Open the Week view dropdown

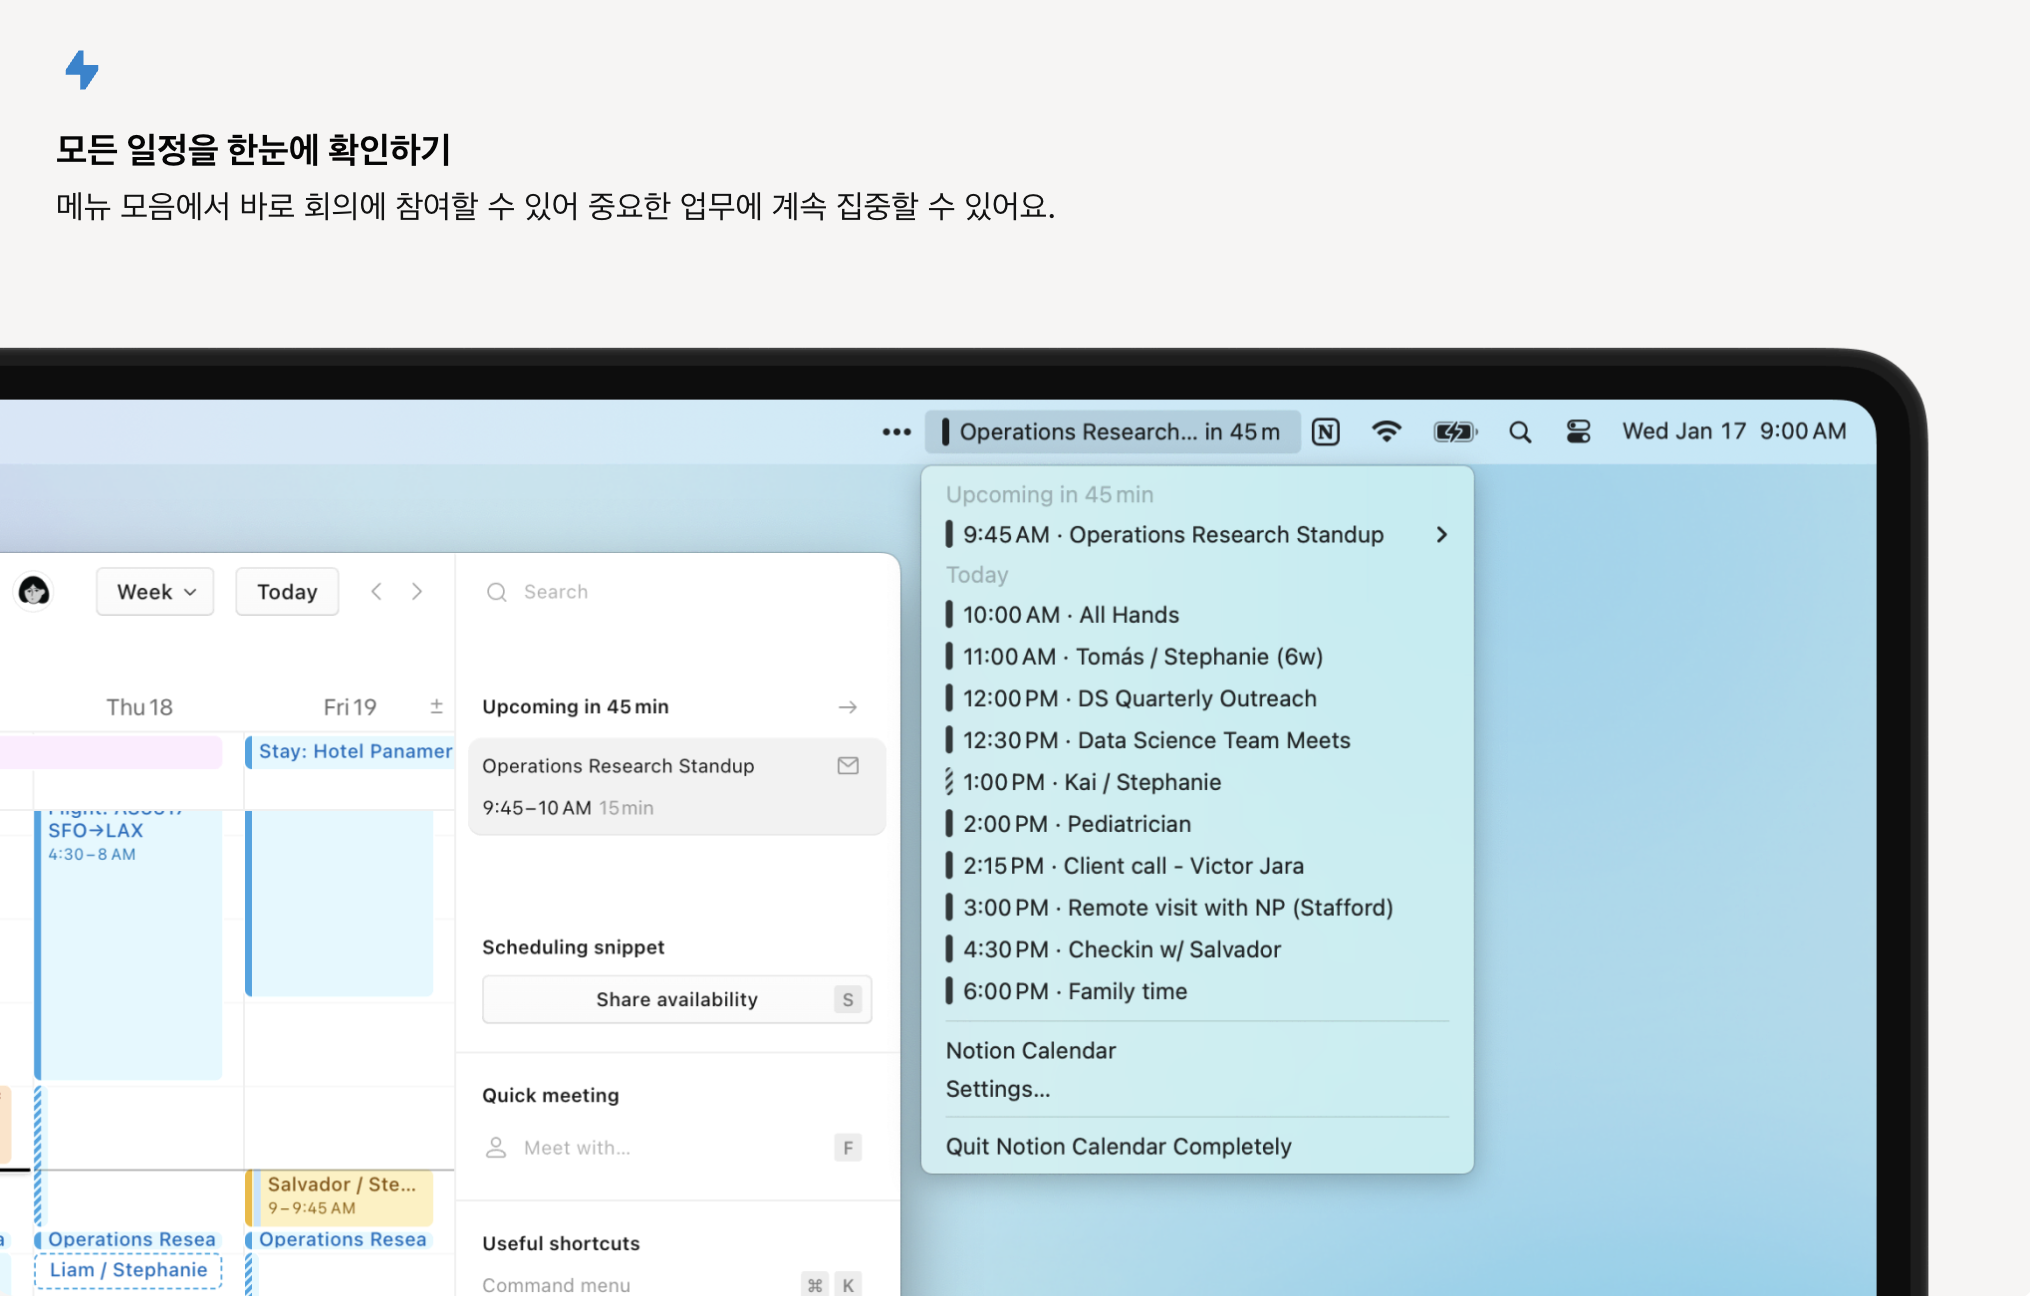[155, 592]
